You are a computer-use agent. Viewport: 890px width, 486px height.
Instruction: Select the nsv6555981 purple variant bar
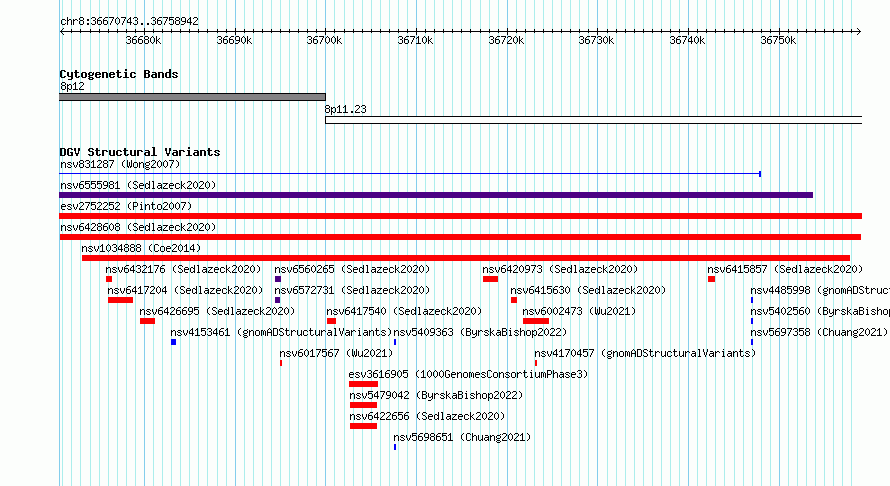pos(436,195)
